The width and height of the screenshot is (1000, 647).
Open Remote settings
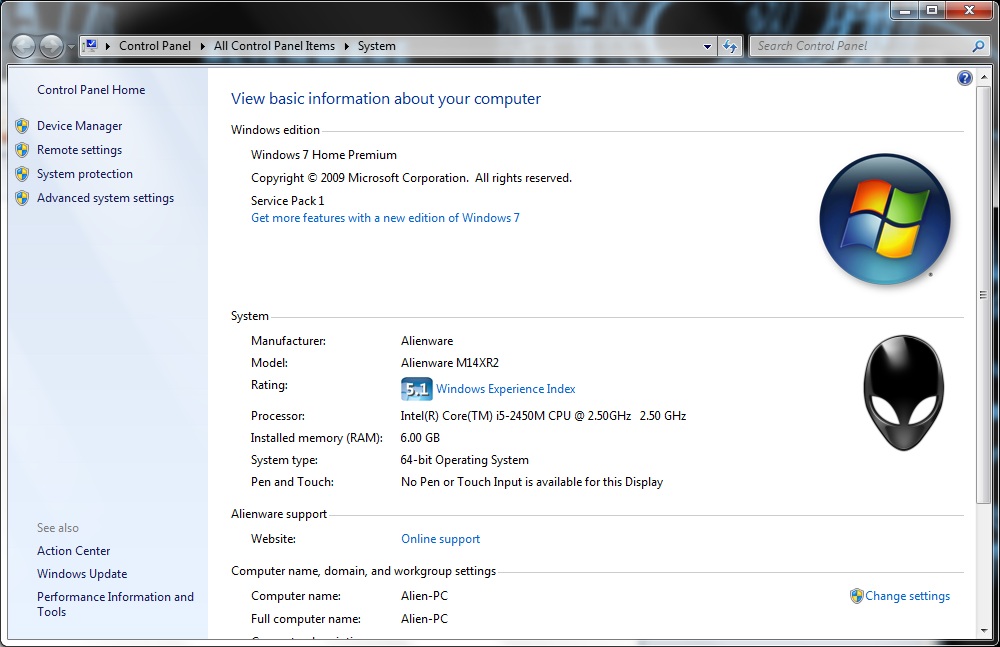80,150
